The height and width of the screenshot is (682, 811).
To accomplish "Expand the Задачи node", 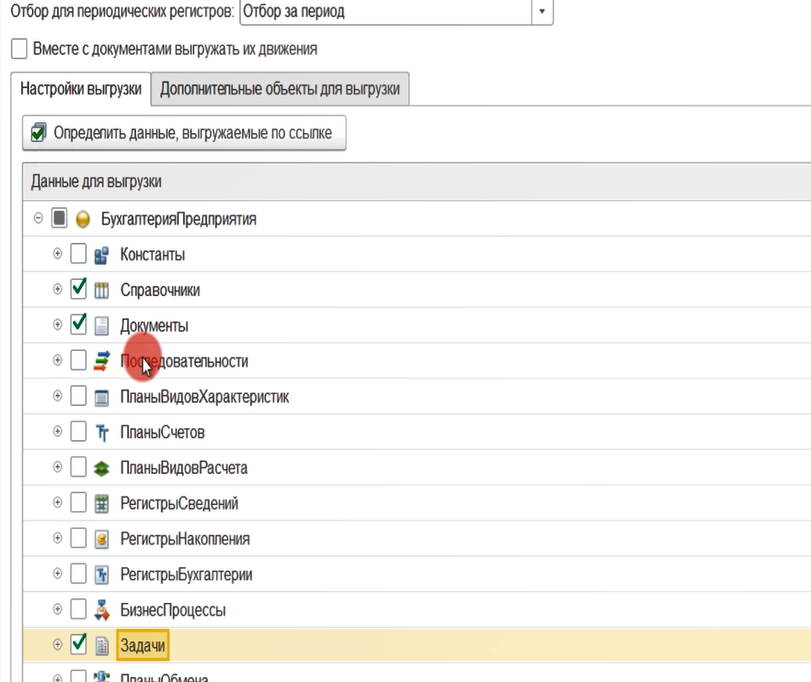I will [57, 645].
